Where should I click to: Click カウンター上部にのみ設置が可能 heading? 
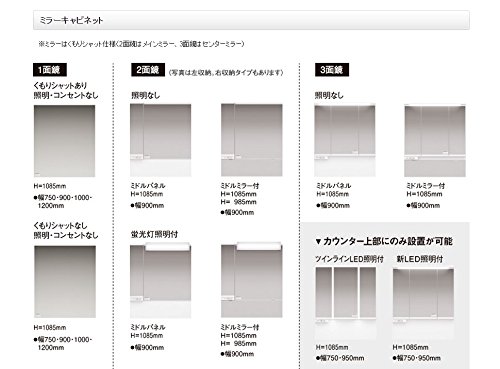tap(384, 241)
